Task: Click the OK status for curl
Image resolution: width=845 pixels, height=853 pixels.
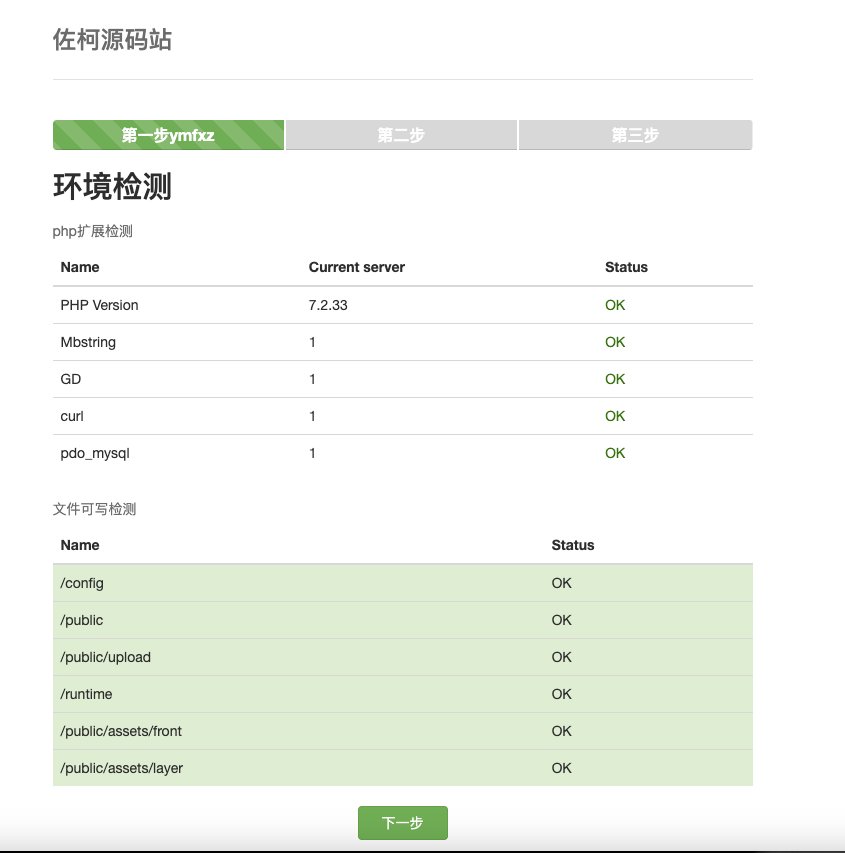Action: pyautogui.click(x=614, y=416)
